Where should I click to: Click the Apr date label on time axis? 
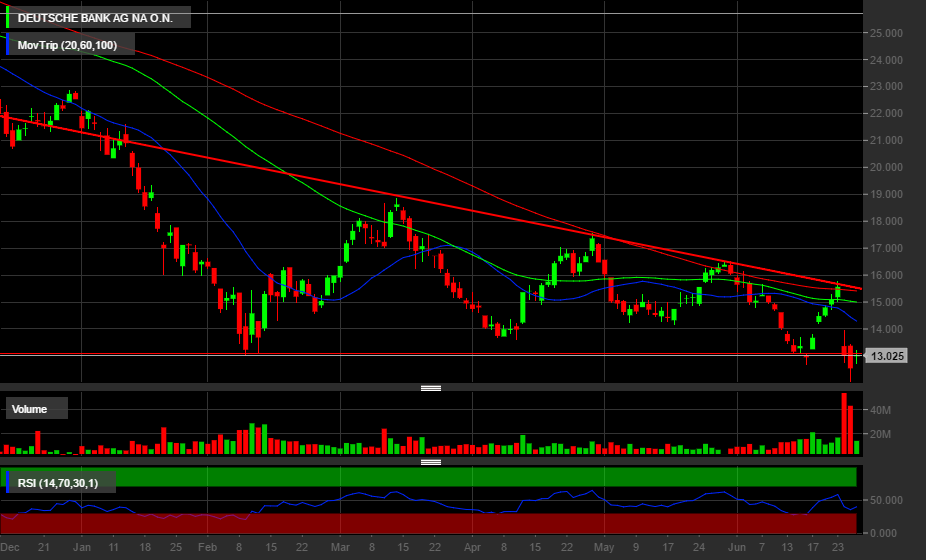472,547
